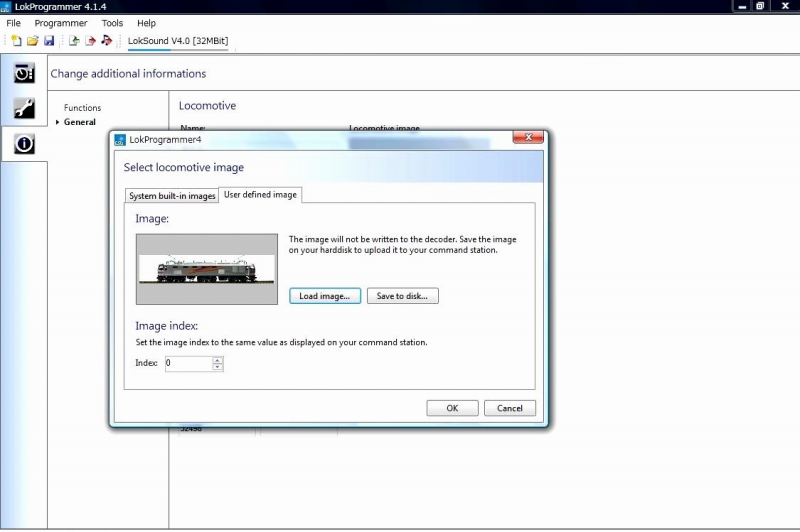Increase Index value with up arrow
The width and height of the screenshot is (800, 532).
[218, 360]
